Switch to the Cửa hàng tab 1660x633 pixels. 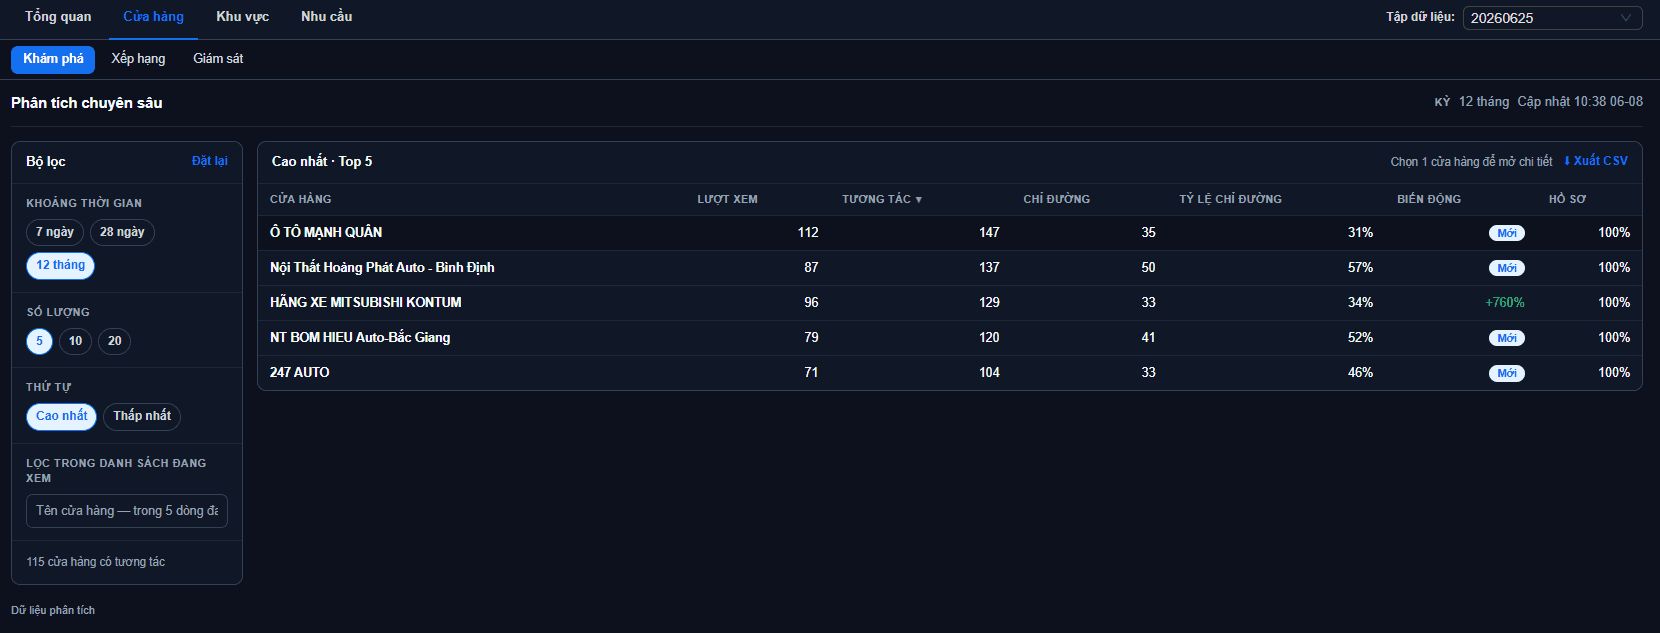tap(153, 17)
